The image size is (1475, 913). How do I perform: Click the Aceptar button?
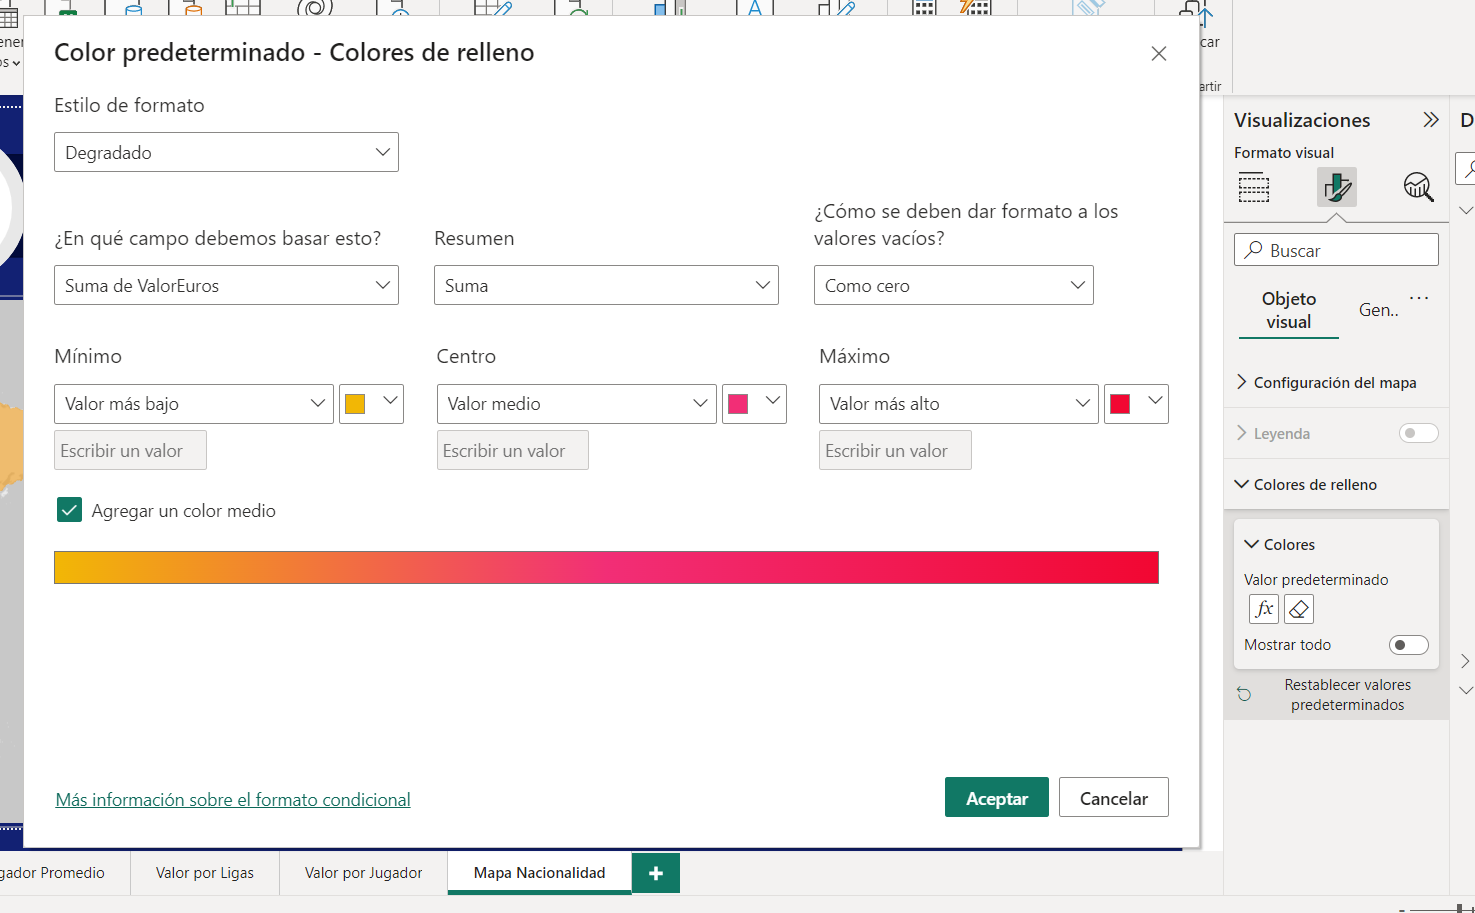coord(997,797)
